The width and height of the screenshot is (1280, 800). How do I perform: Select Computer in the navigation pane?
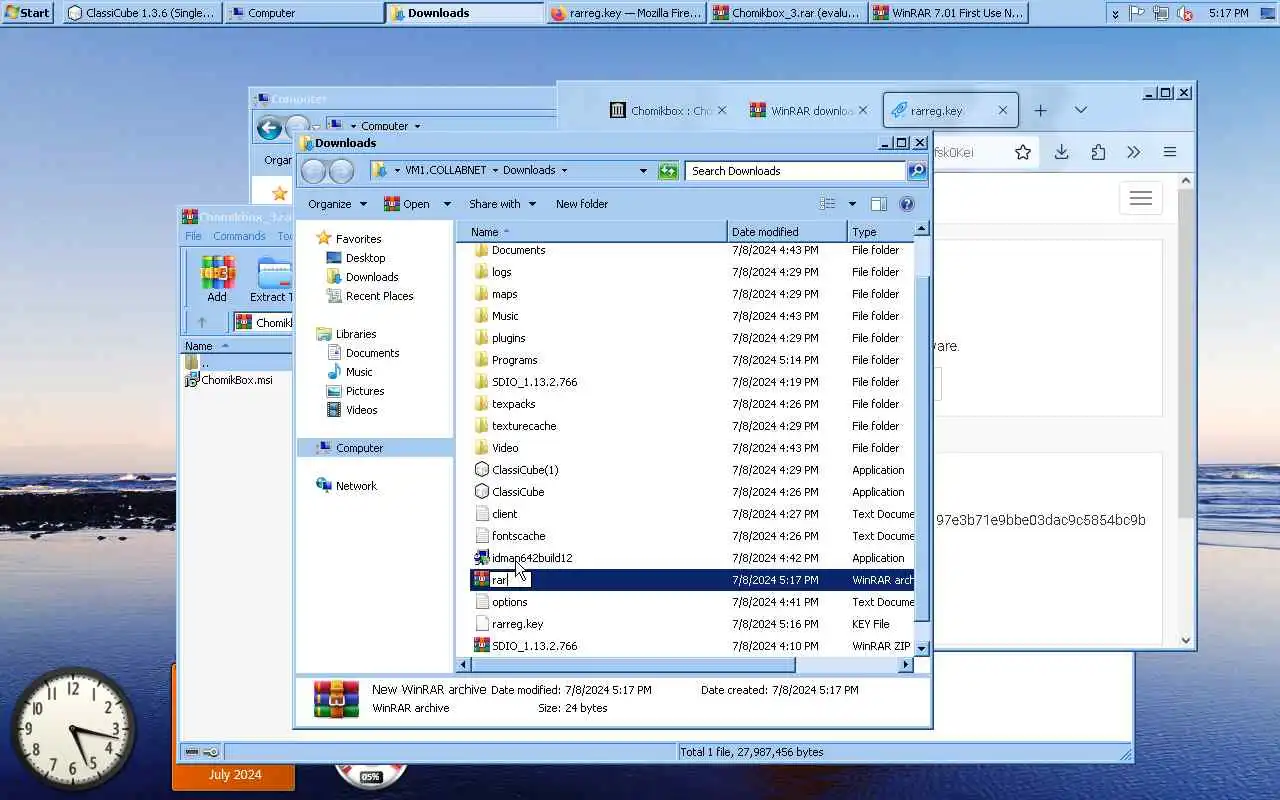tap(375, 448)
